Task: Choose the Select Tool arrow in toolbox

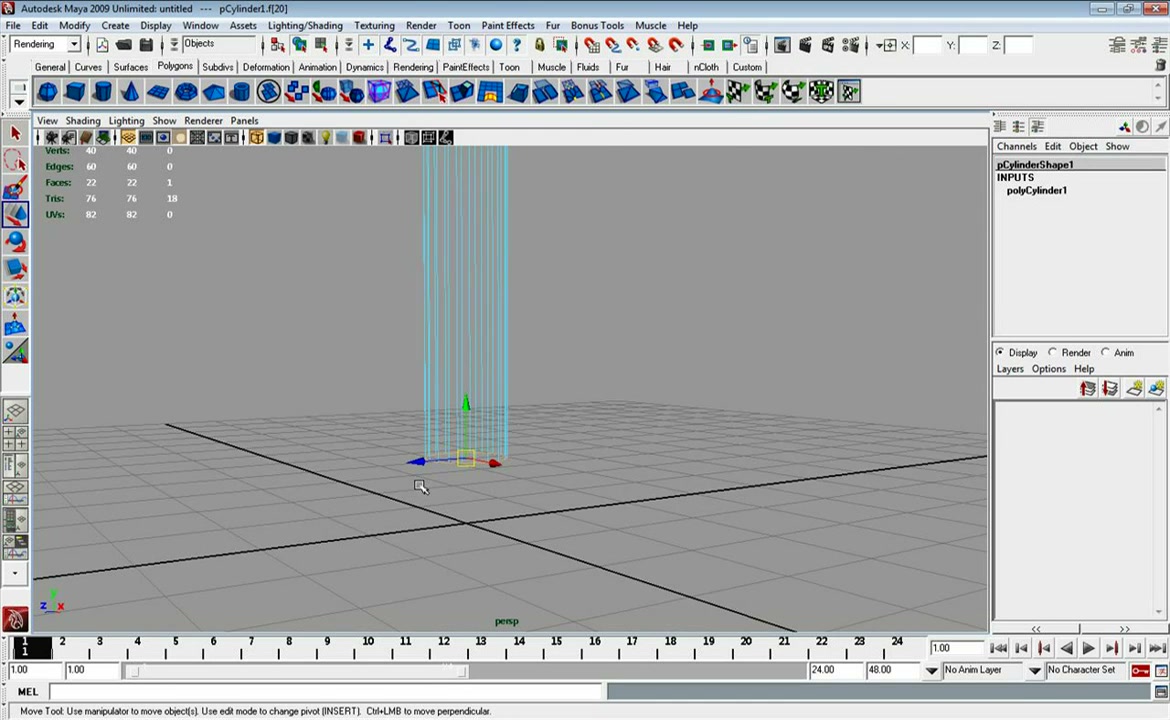Action: tap(16, 134)
